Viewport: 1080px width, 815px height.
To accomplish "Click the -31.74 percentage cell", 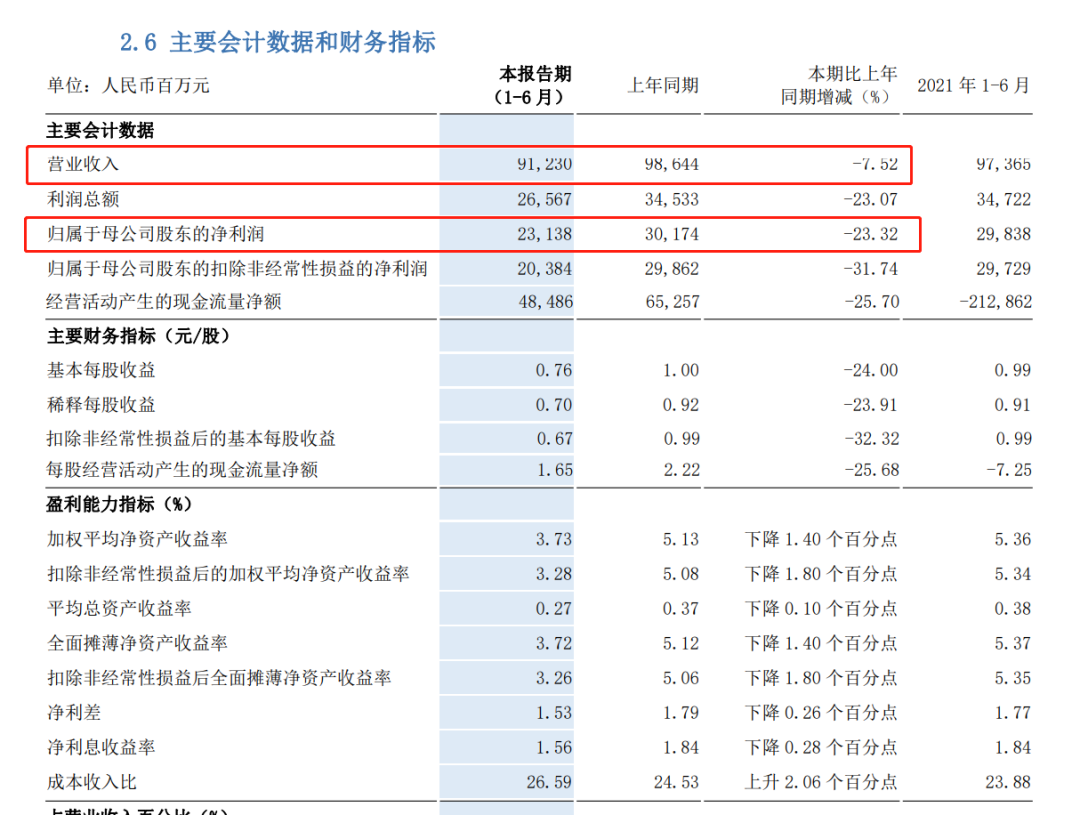I will (871, 269).
